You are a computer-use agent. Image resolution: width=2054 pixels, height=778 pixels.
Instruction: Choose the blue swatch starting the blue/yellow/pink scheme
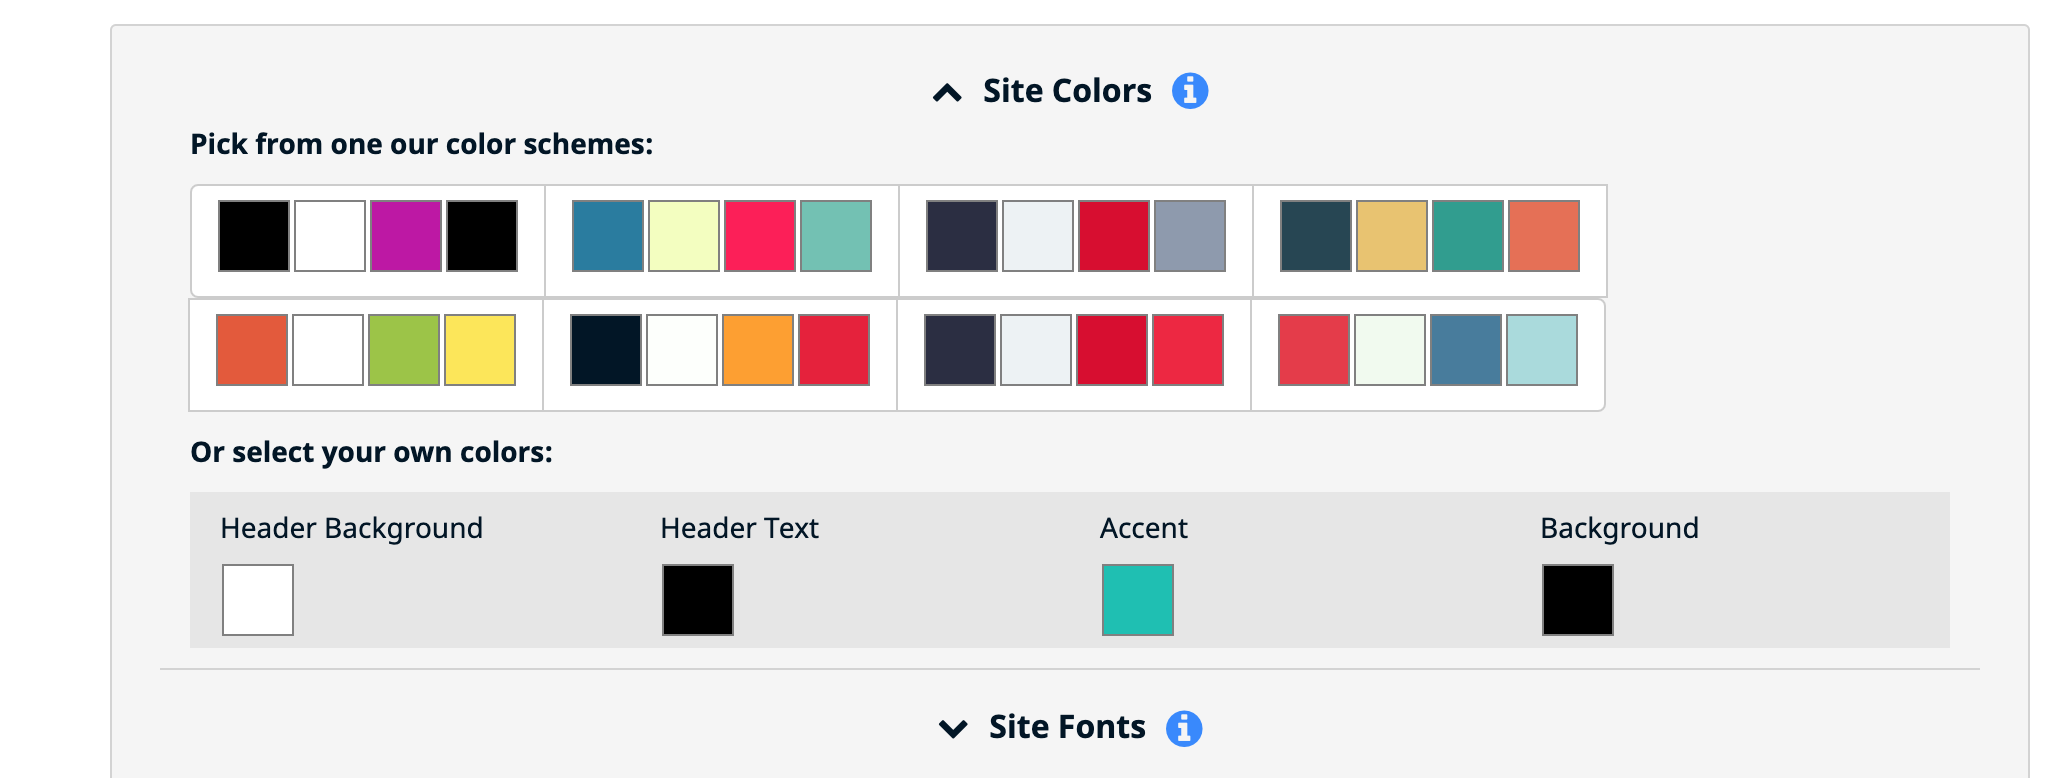[x=608, y=236]
